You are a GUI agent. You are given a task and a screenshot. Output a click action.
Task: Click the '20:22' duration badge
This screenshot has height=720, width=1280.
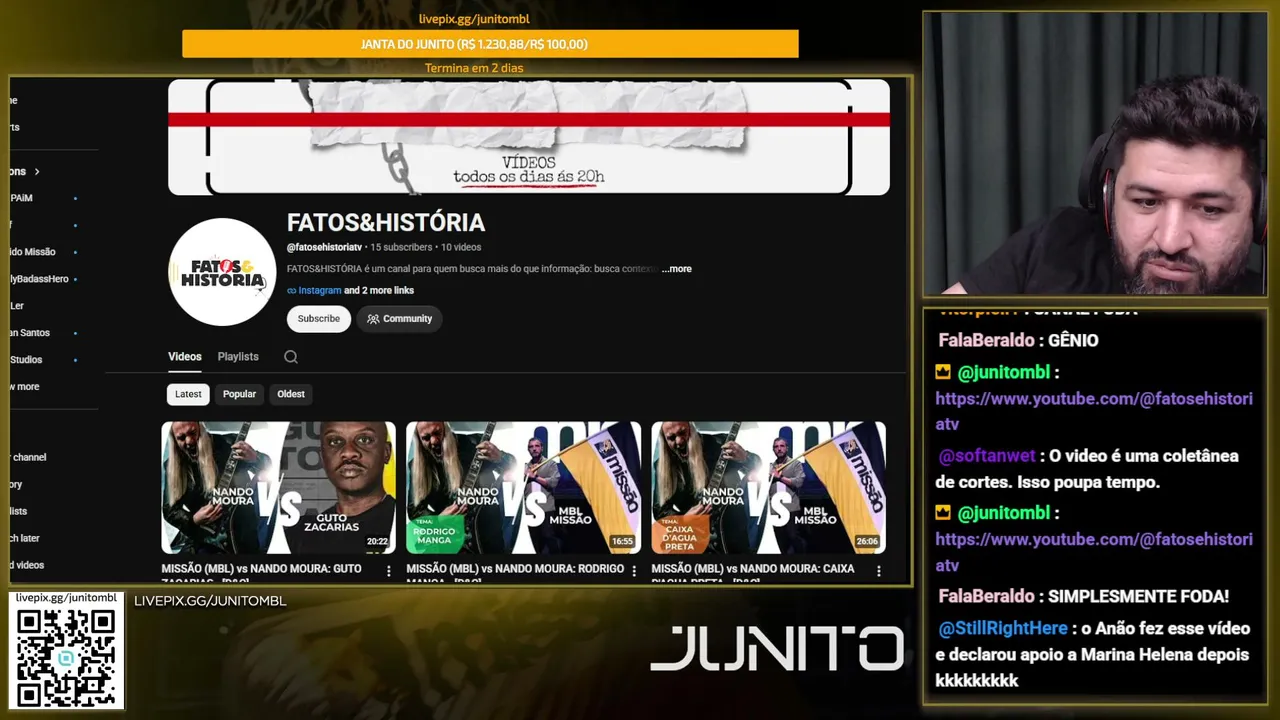pyautogui.click(x=377, y=542)
